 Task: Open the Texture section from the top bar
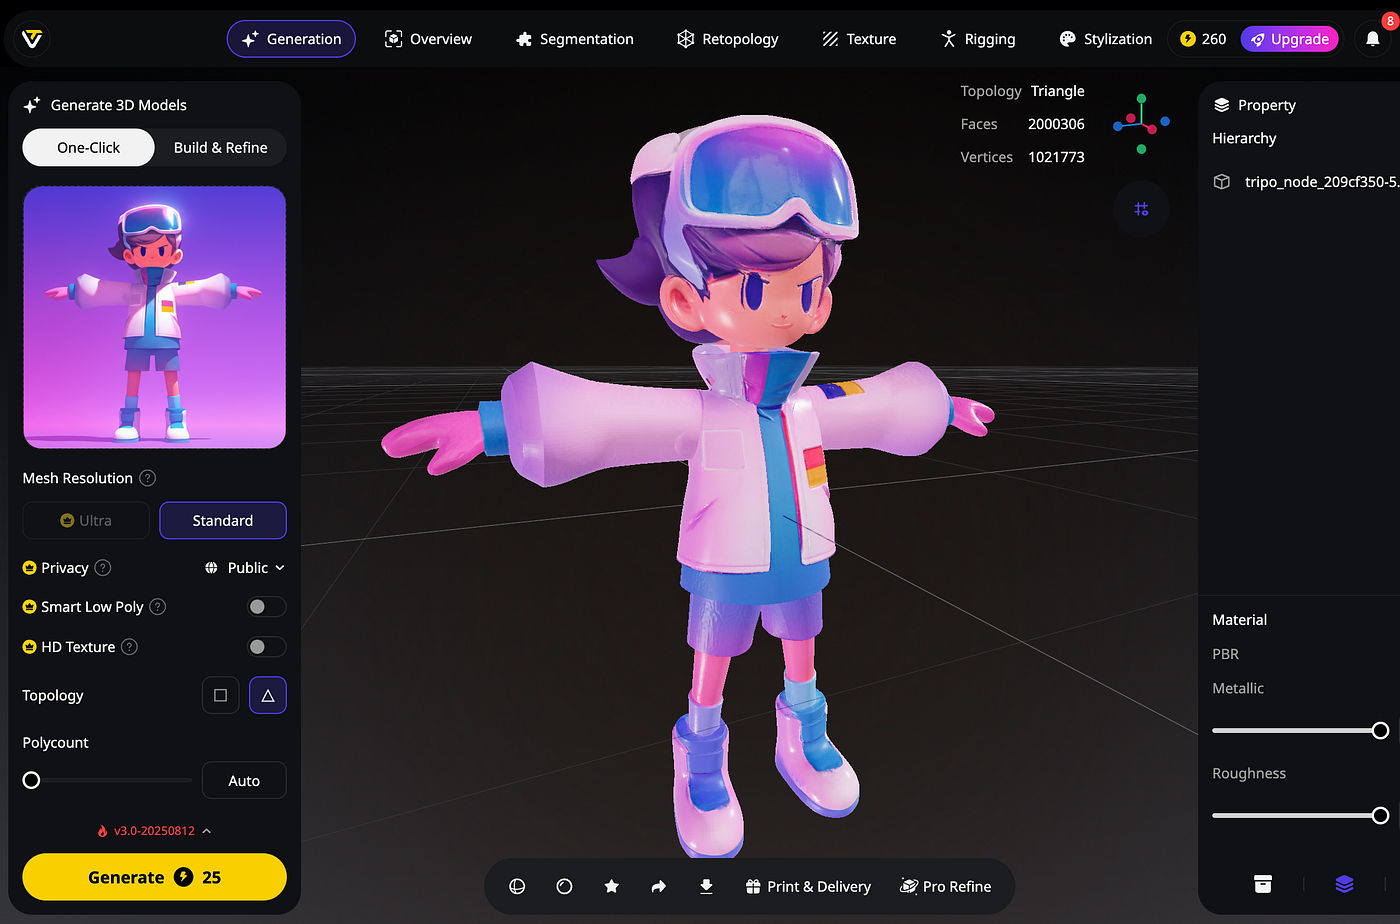(x=858, y=39)
